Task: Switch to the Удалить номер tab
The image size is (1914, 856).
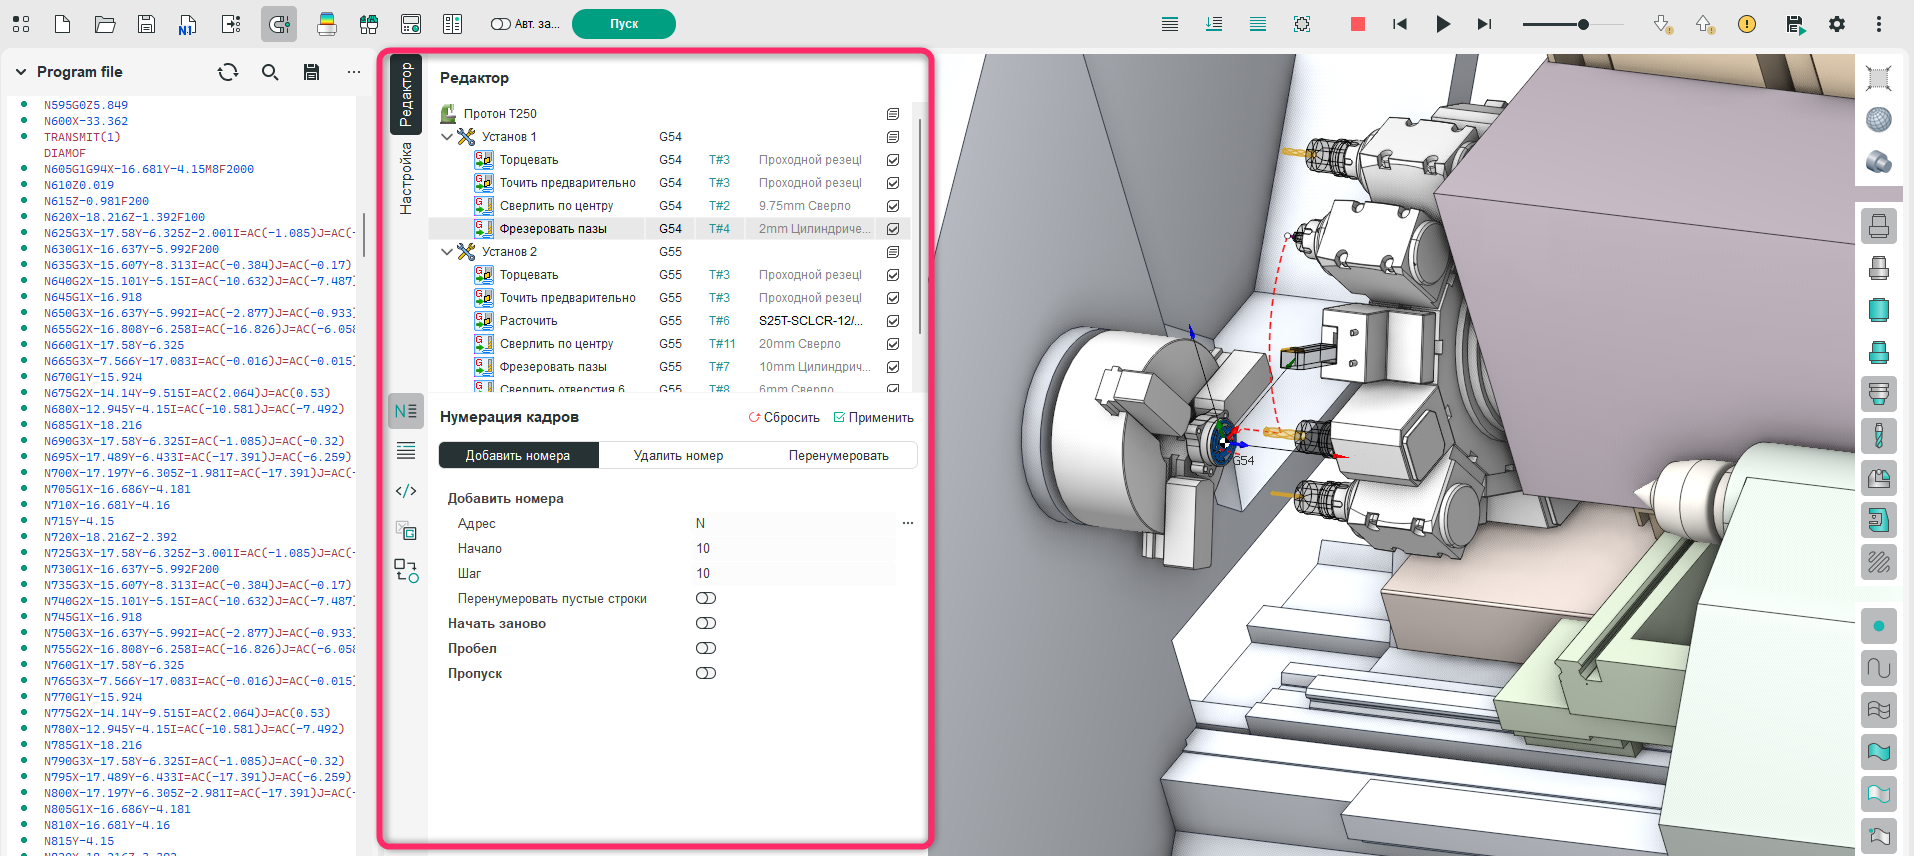Action: [x=678, y=456]
